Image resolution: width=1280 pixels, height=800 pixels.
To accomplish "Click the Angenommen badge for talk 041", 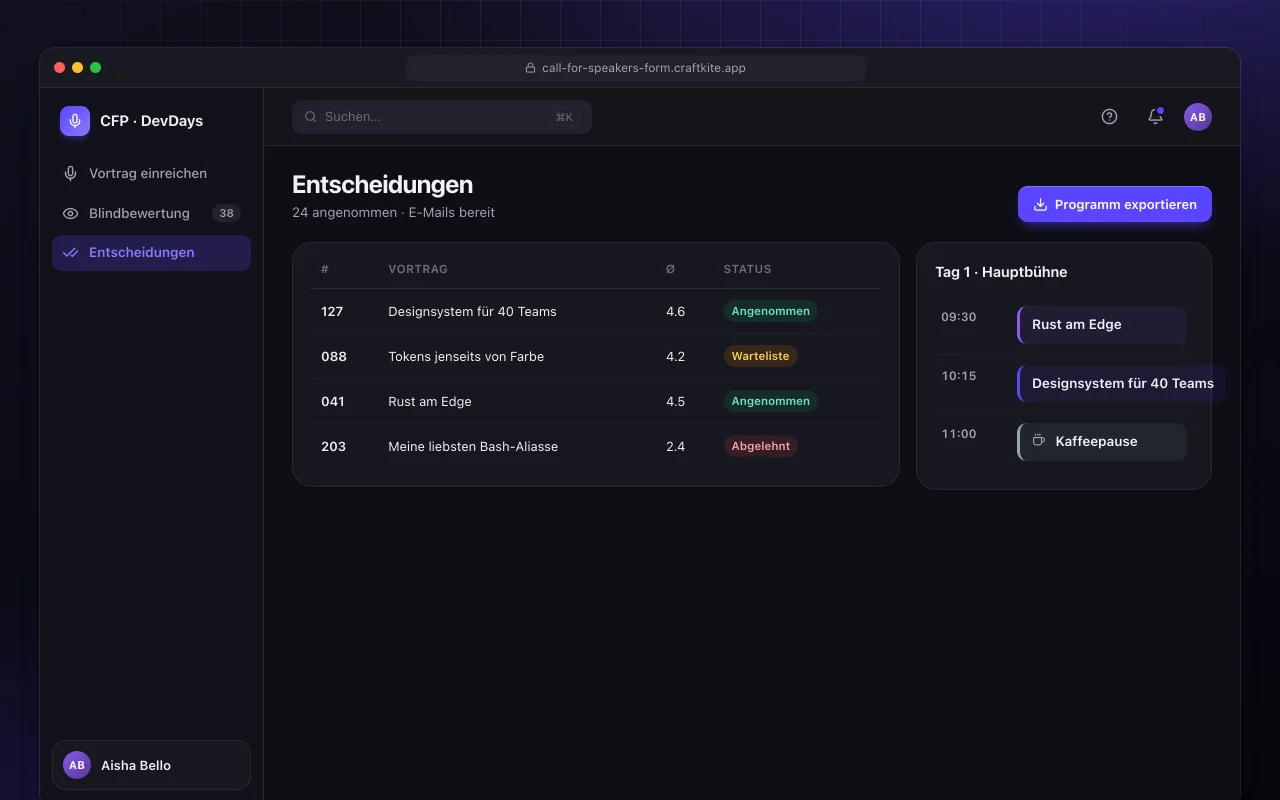I will (770, 401).
